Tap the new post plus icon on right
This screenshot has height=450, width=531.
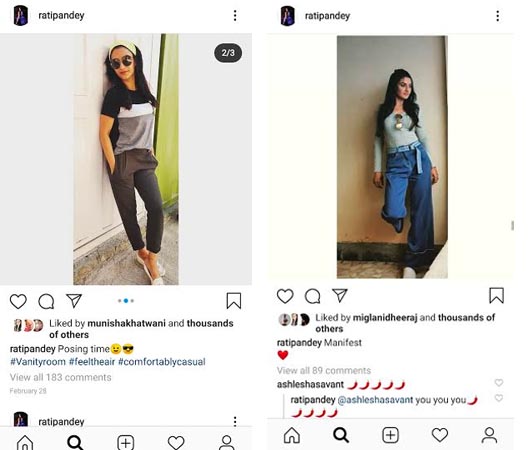point(390,435)
